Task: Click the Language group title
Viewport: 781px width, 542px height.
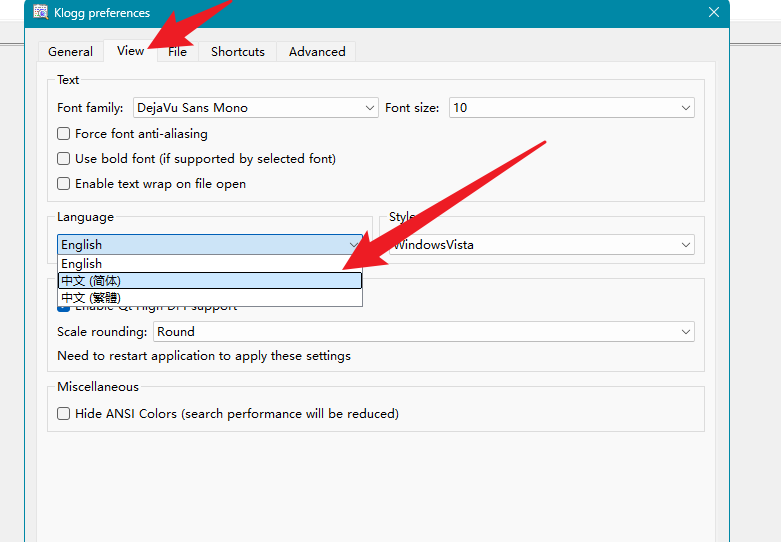Action: pyautogui.click(x=85, y=217)
